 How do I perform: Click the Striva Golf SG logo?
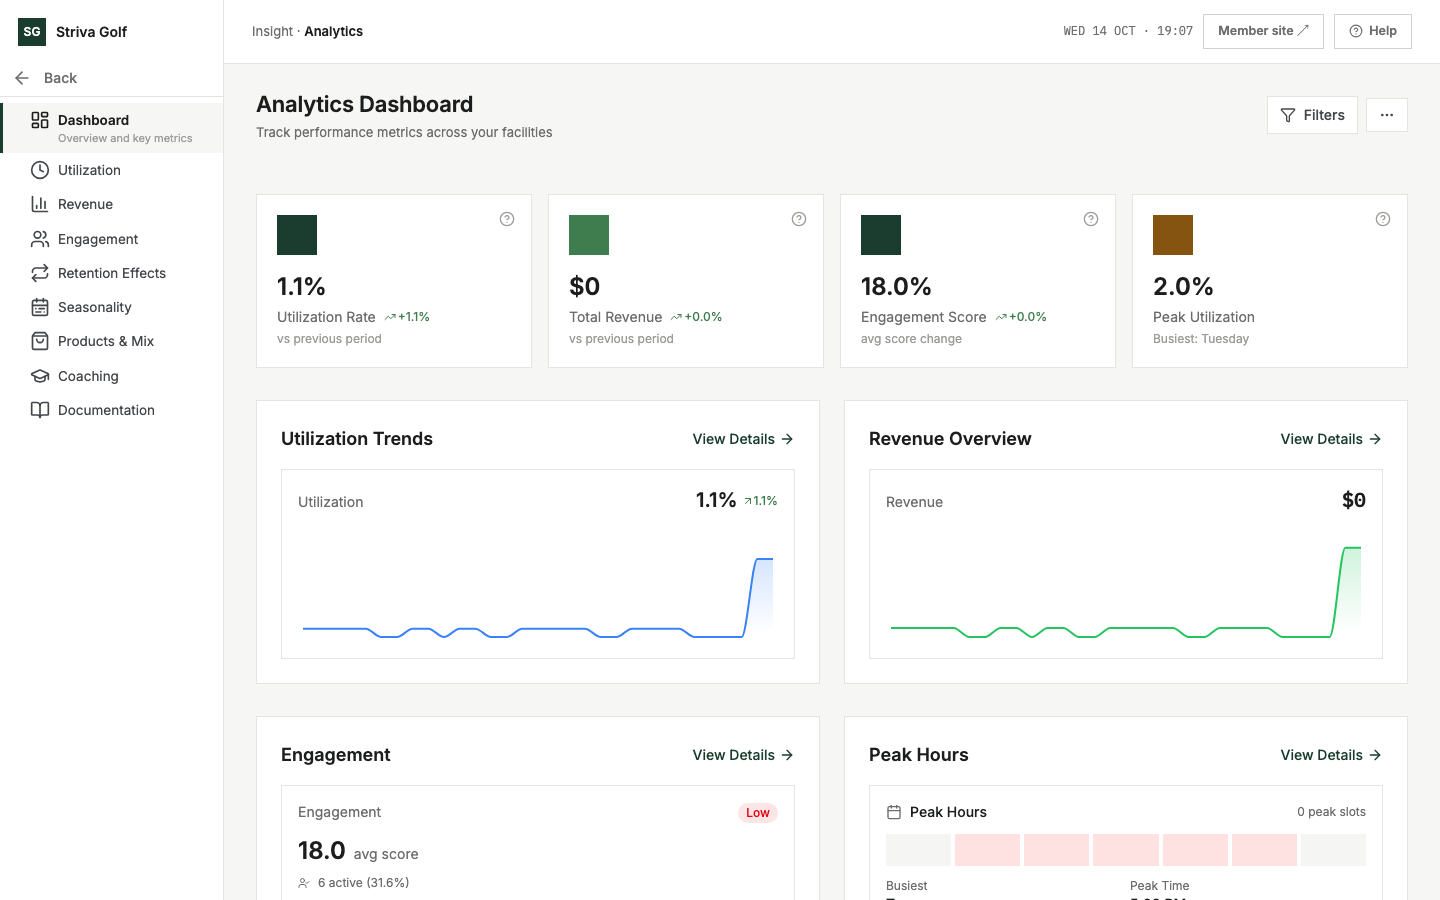32,32
